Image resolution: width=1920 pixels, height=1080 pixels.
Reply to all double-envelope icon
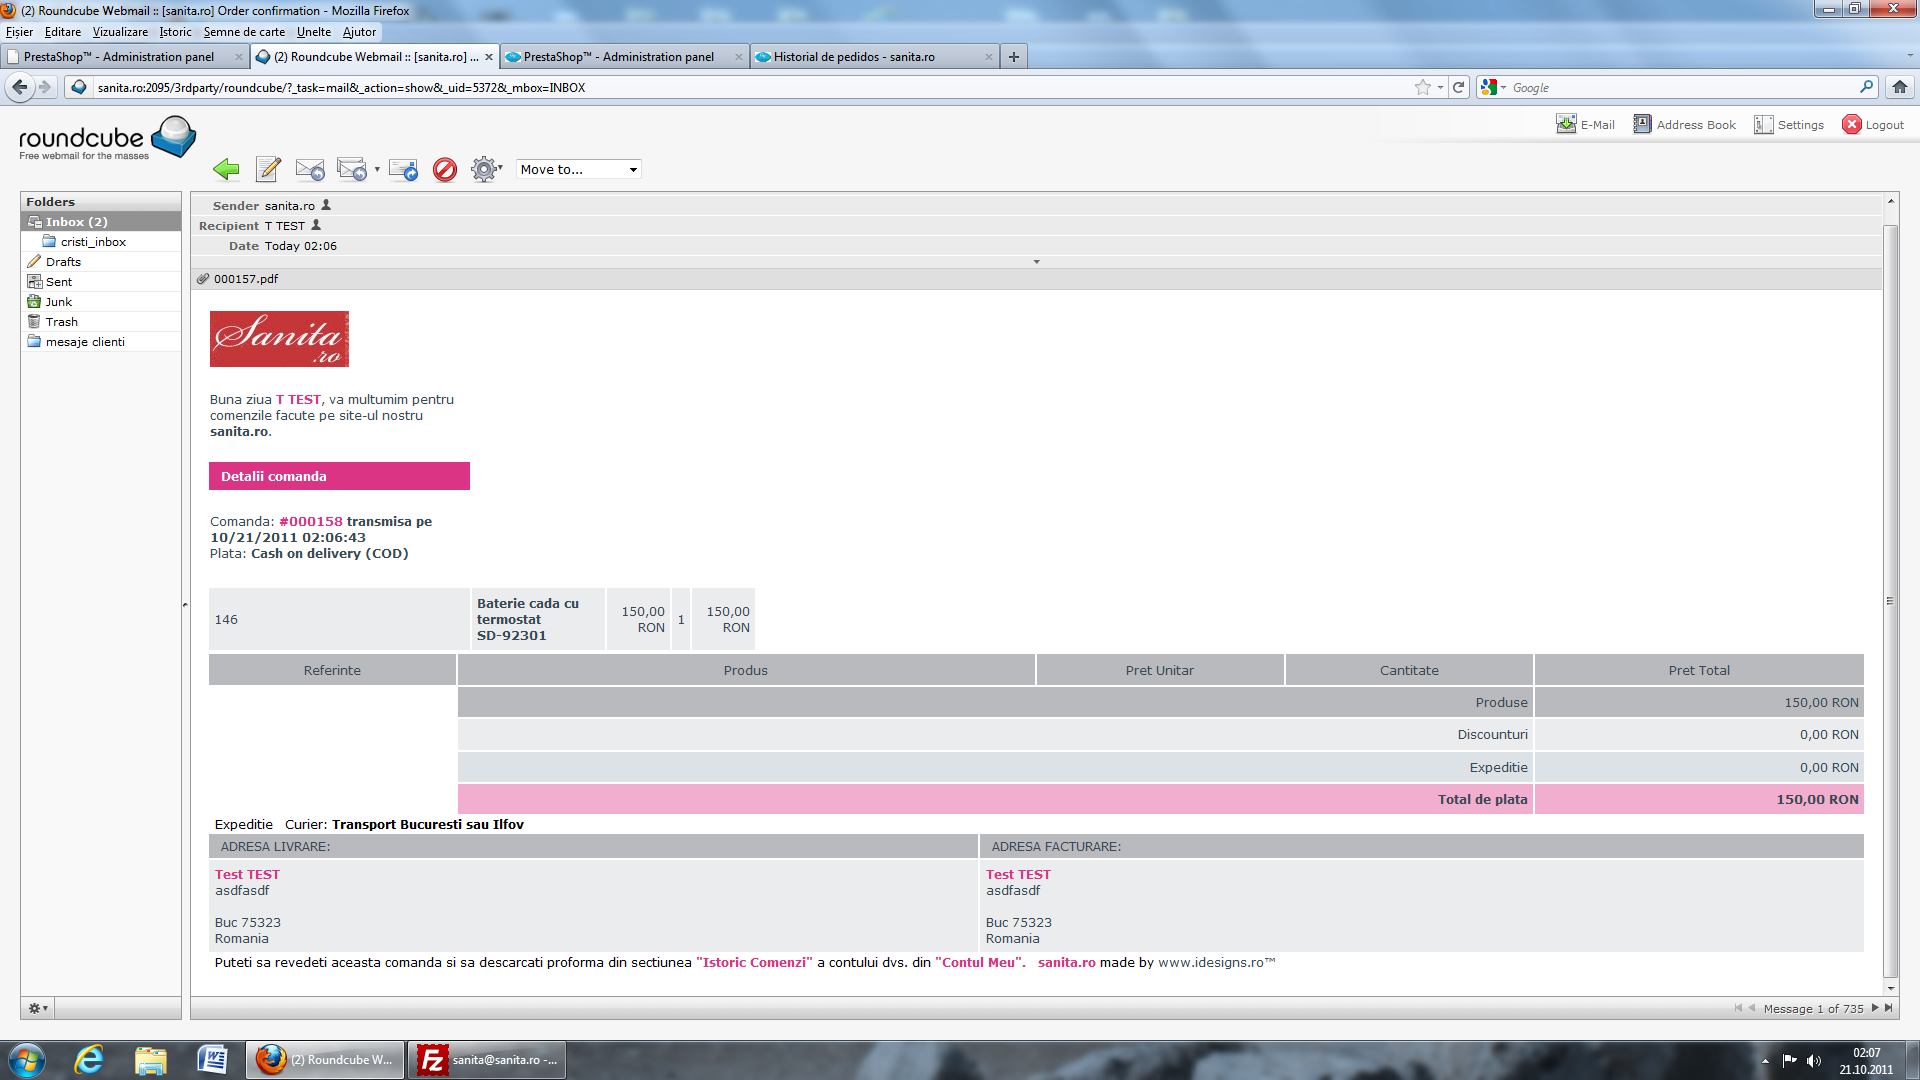[x=352, y=169]
